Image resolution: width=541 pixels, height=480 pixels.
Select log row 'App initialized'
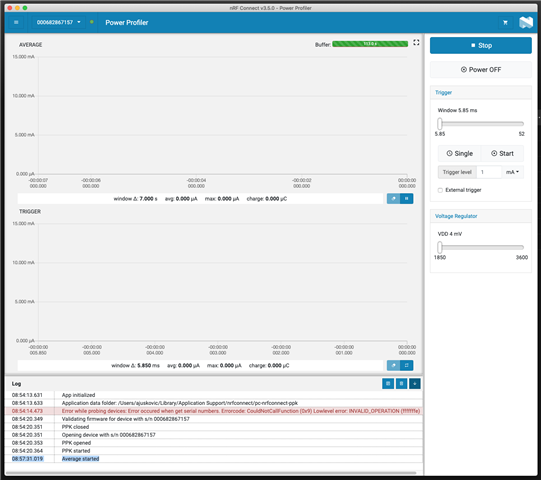[214, 395]
